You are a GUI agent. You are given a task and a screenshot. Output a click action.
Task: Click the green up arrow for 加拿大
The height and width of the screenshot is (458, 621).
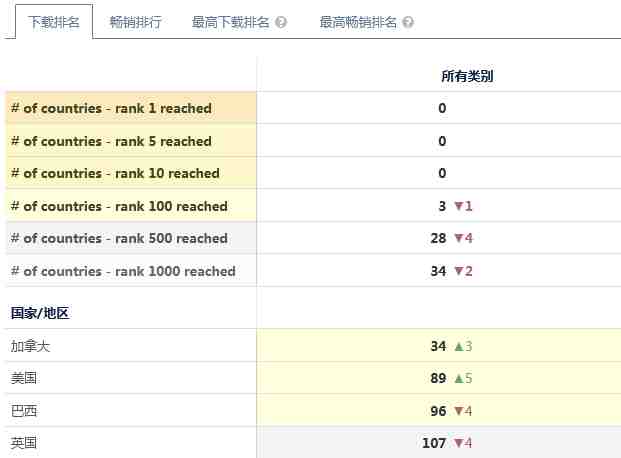pyautogui.click(x=459, y=347)
